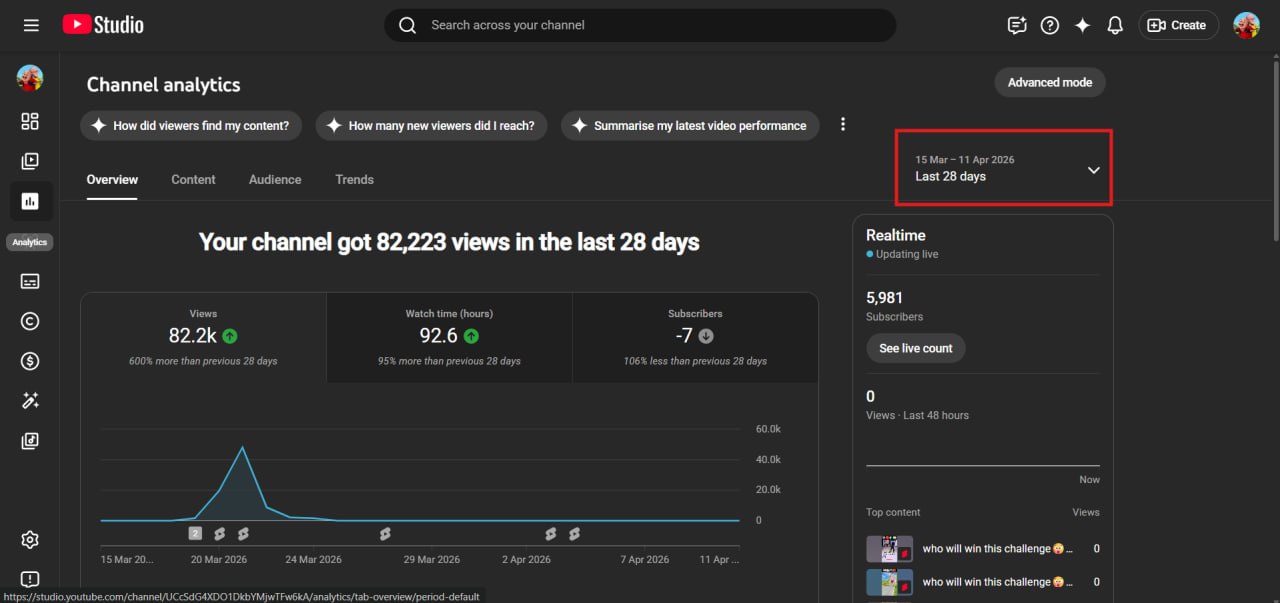Screen dimensions: 1280x603
Task: Open the Audio library sidebar icon
Action: (30, 441)
